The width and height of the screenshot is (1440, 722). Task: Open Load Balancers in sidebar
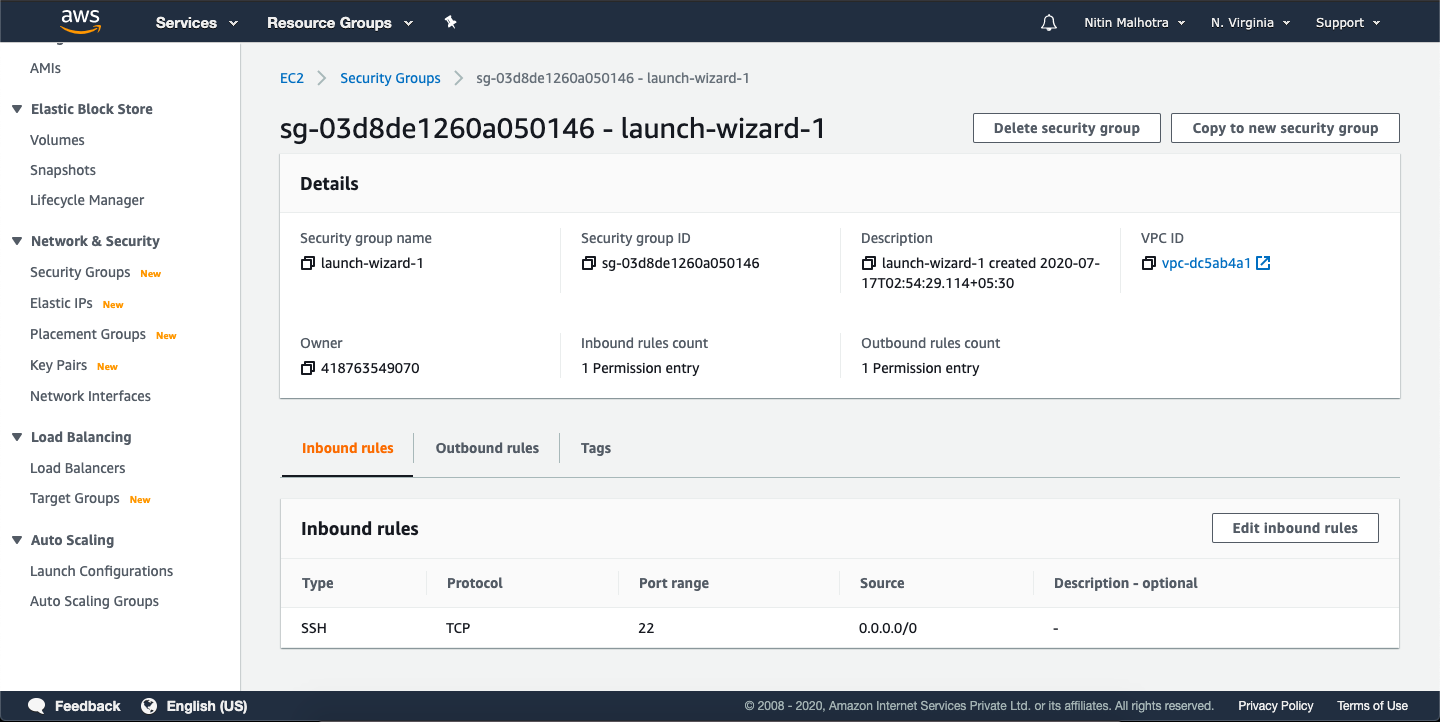[78, 468]
